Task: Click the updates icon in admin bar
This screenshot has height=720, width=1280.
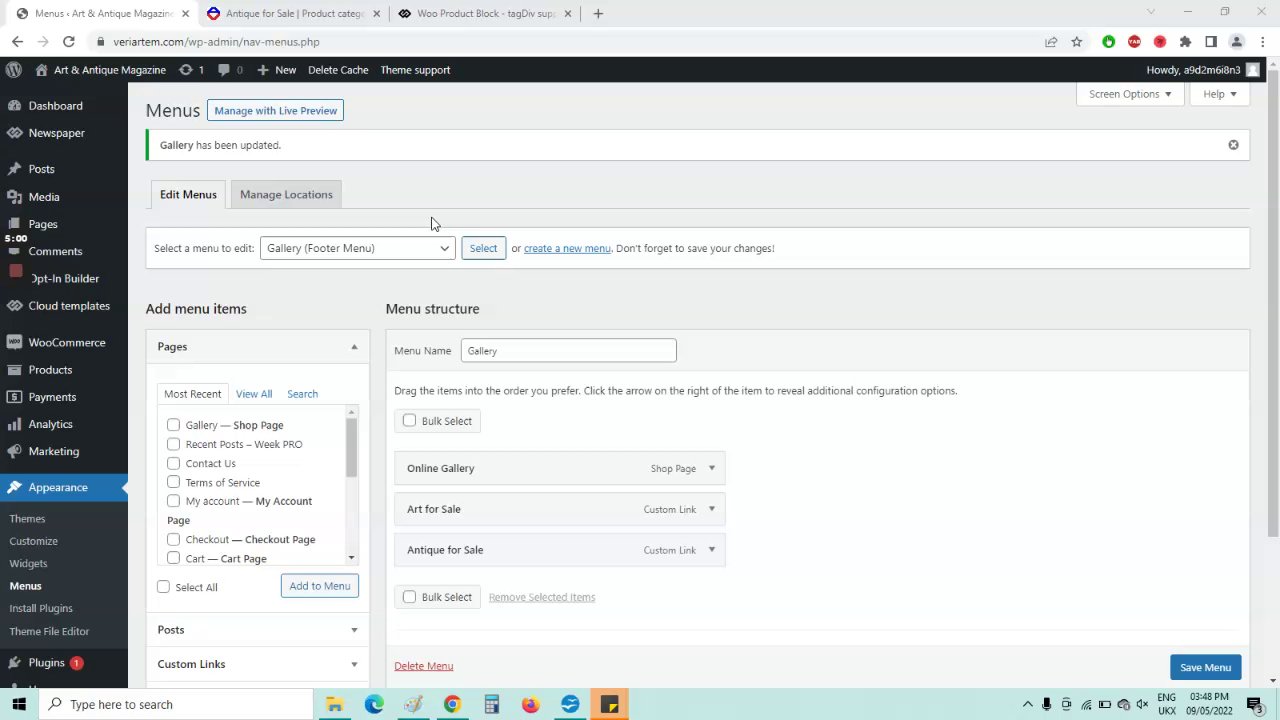Action: tap(186, 70)
